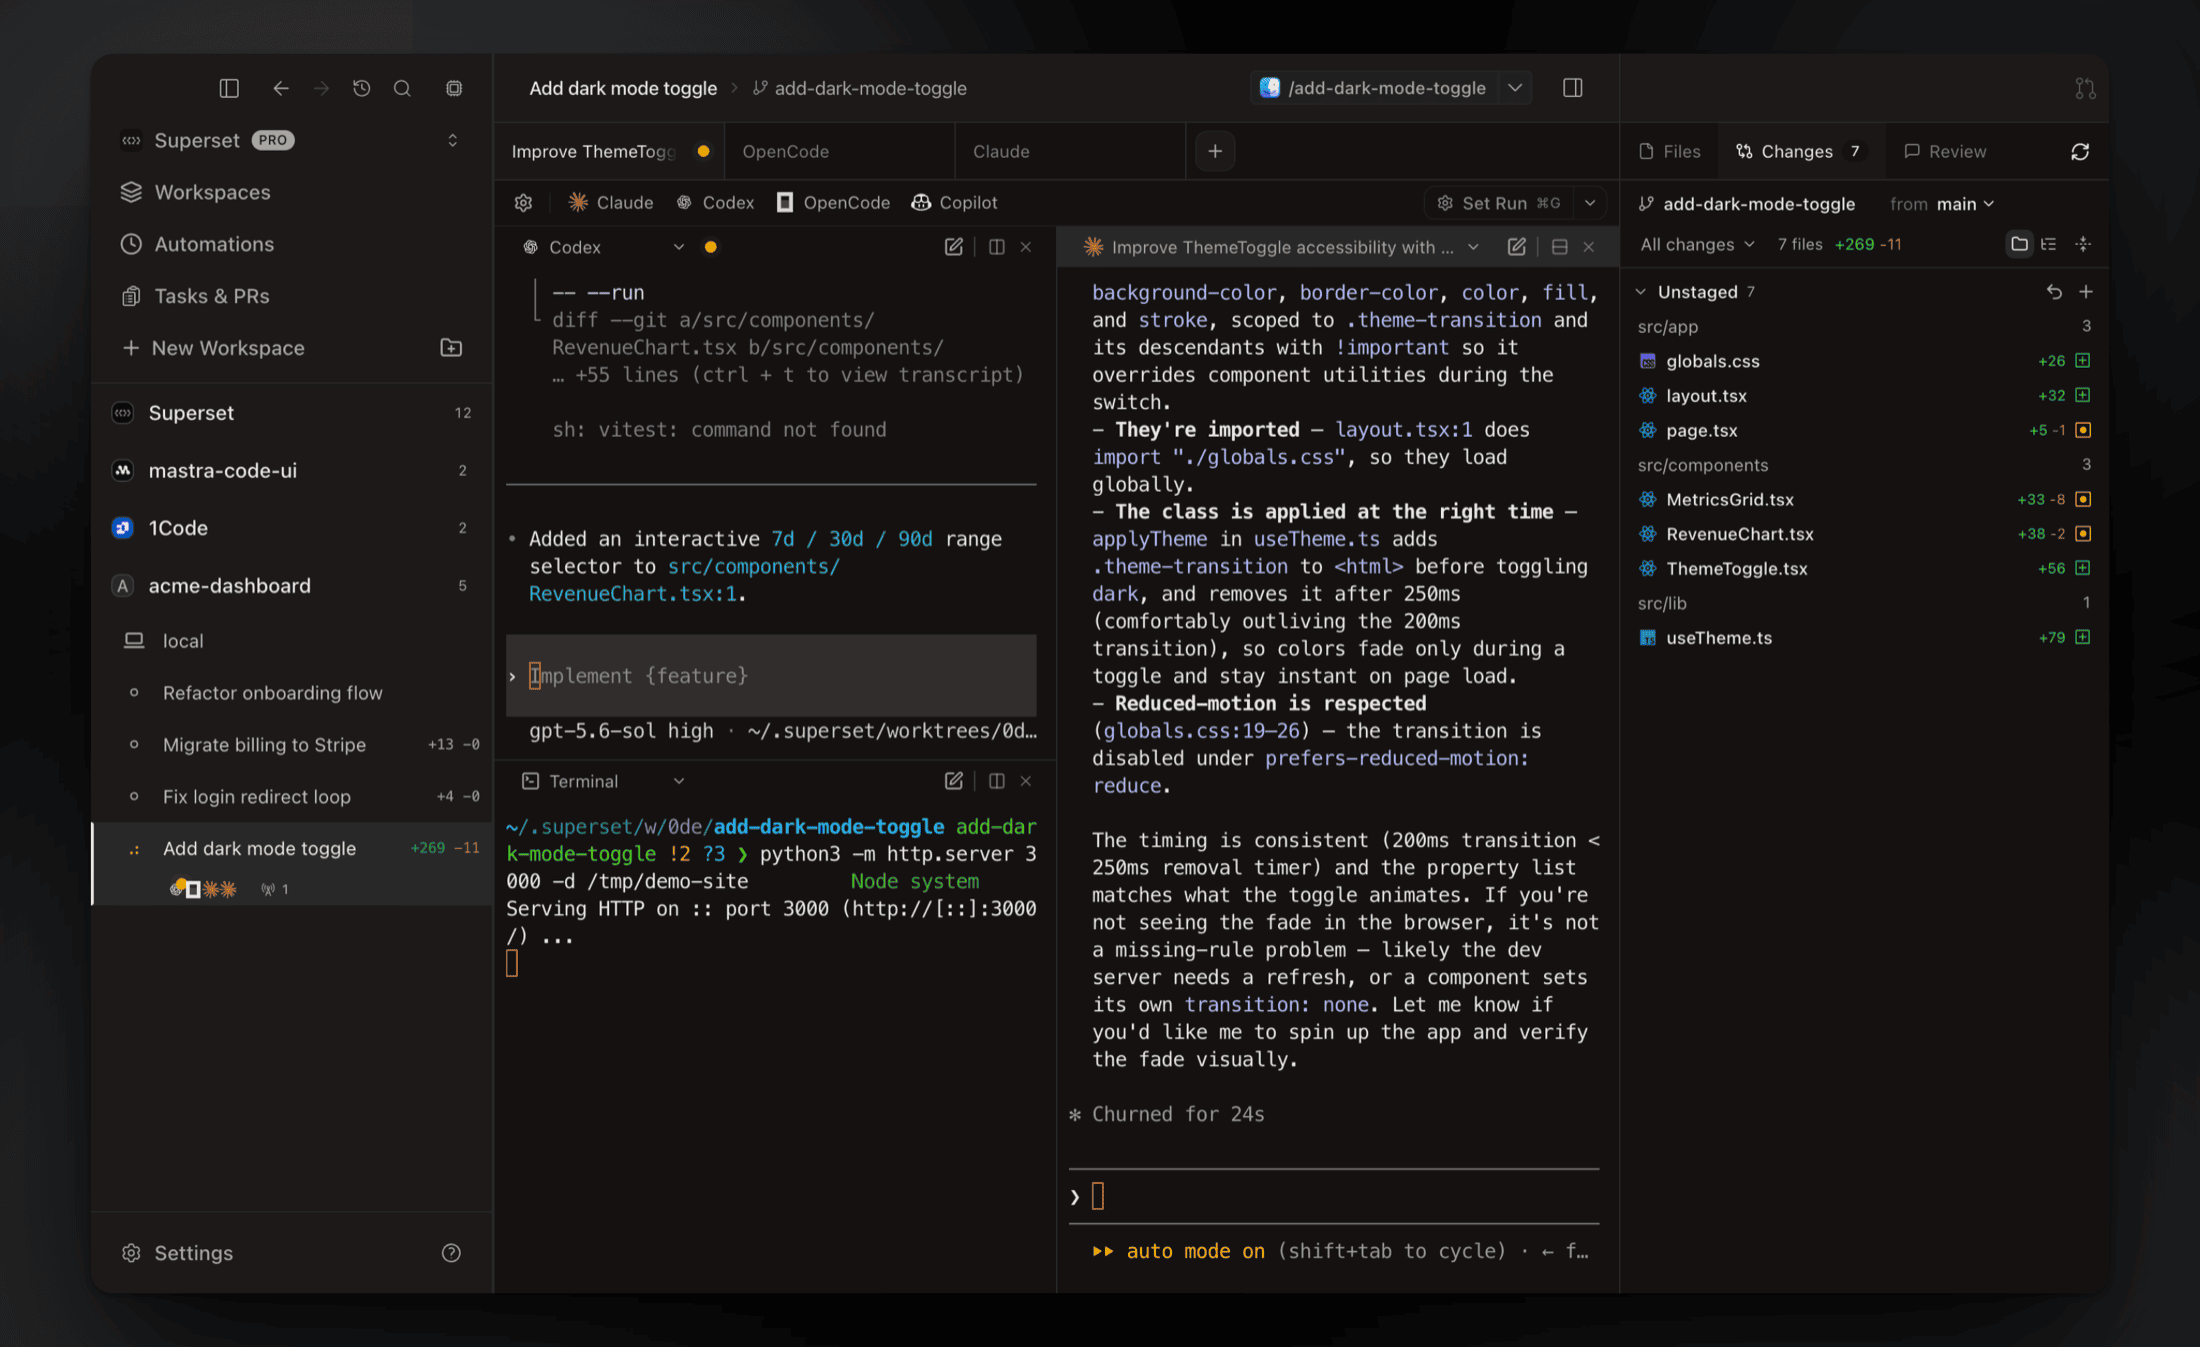
Task: Open the history clock icon
Action: pyautogui.click(x=362, y=88)
